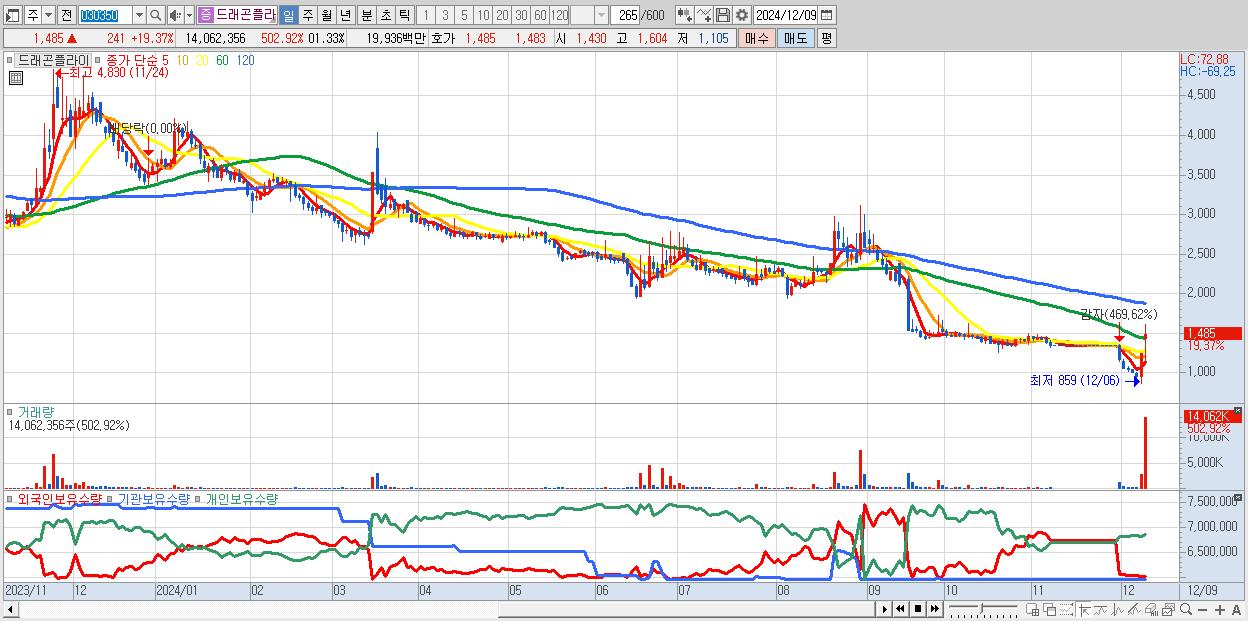This screenshot has height=621, width=1248.
Task: Switch to tick (틱) chart period
Action: point(405,15)
